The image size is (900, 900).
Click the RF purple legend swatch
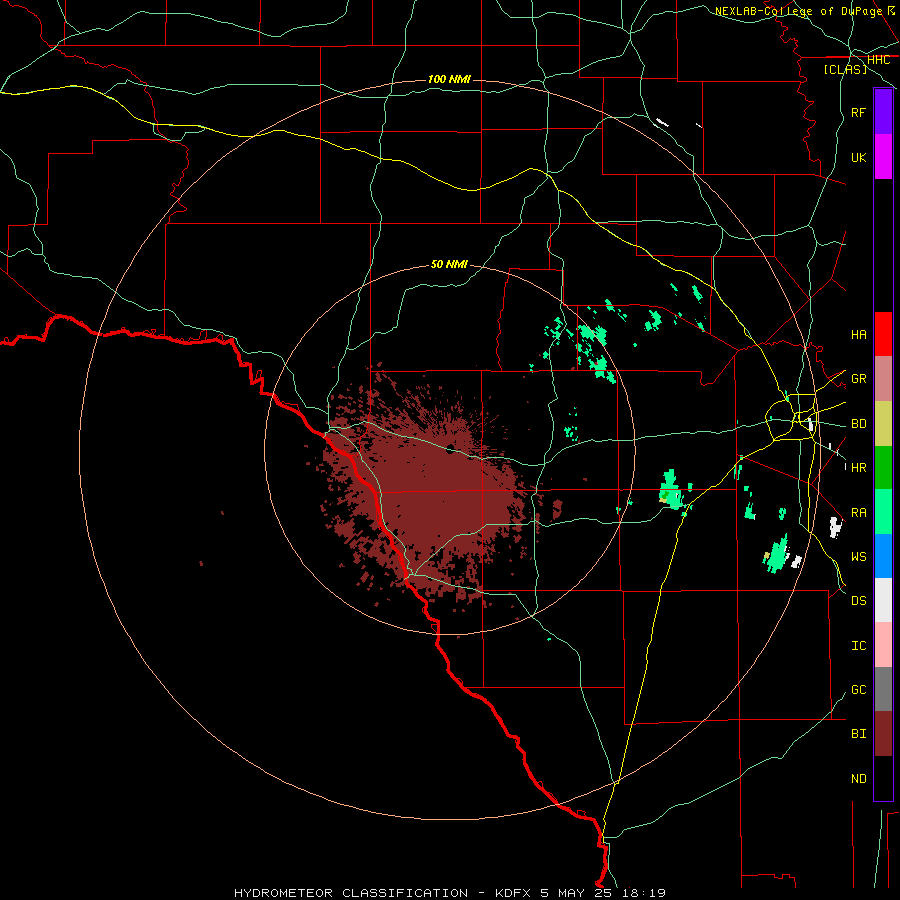(883, 112)
